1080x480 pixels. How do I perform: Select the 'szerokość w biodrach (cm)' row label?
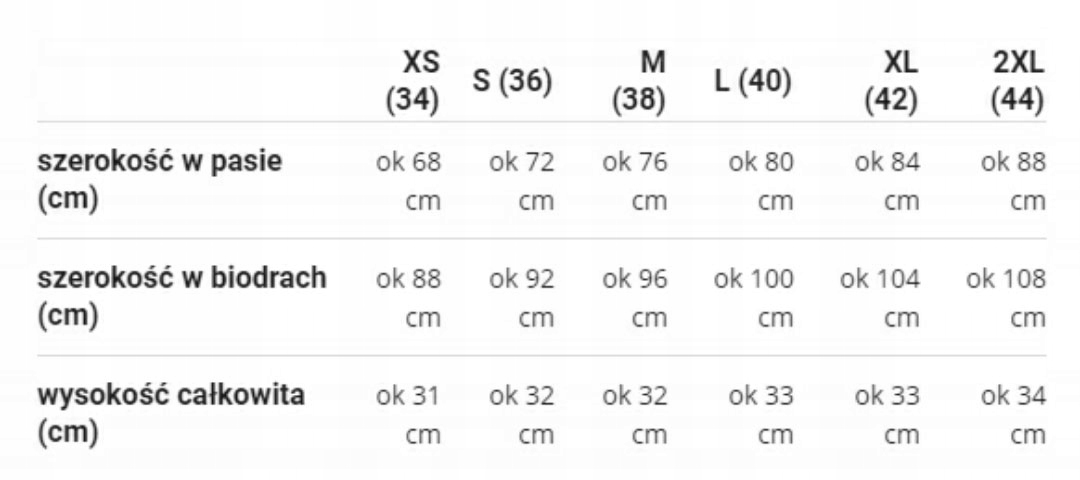(x=182, y=296)
